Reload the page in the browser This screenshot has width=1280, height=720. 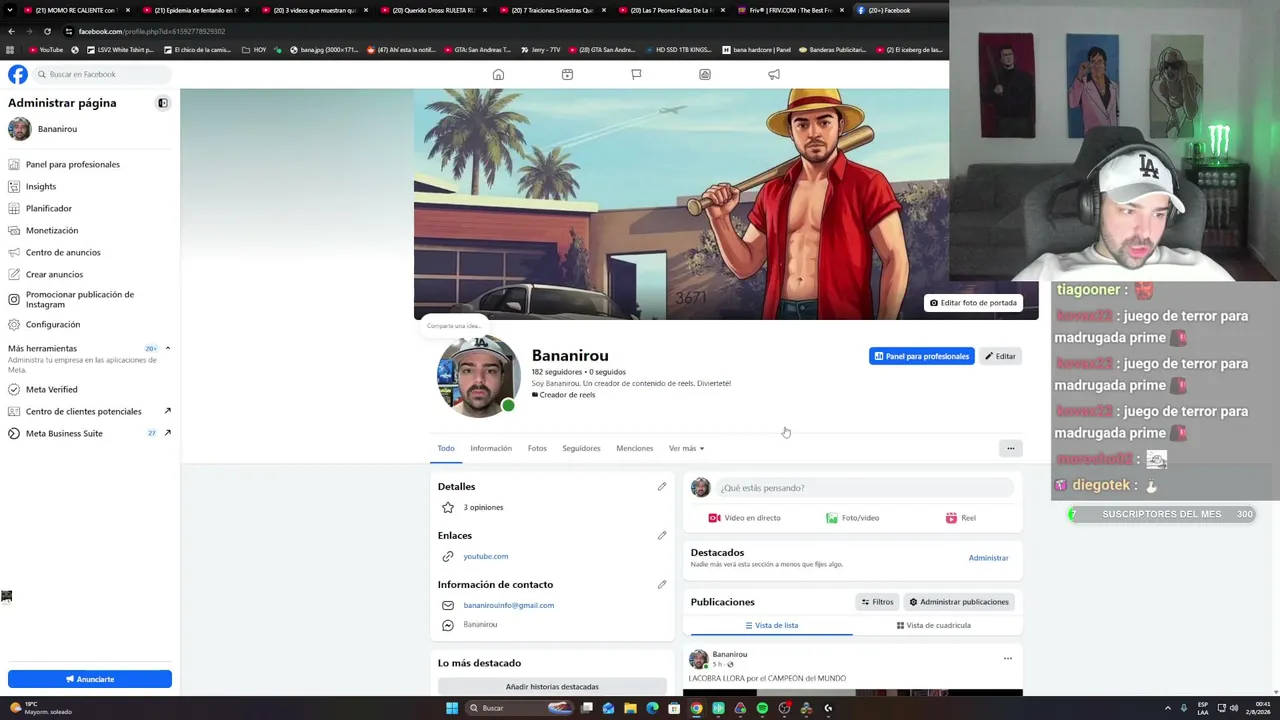click(x=47, y=31)
